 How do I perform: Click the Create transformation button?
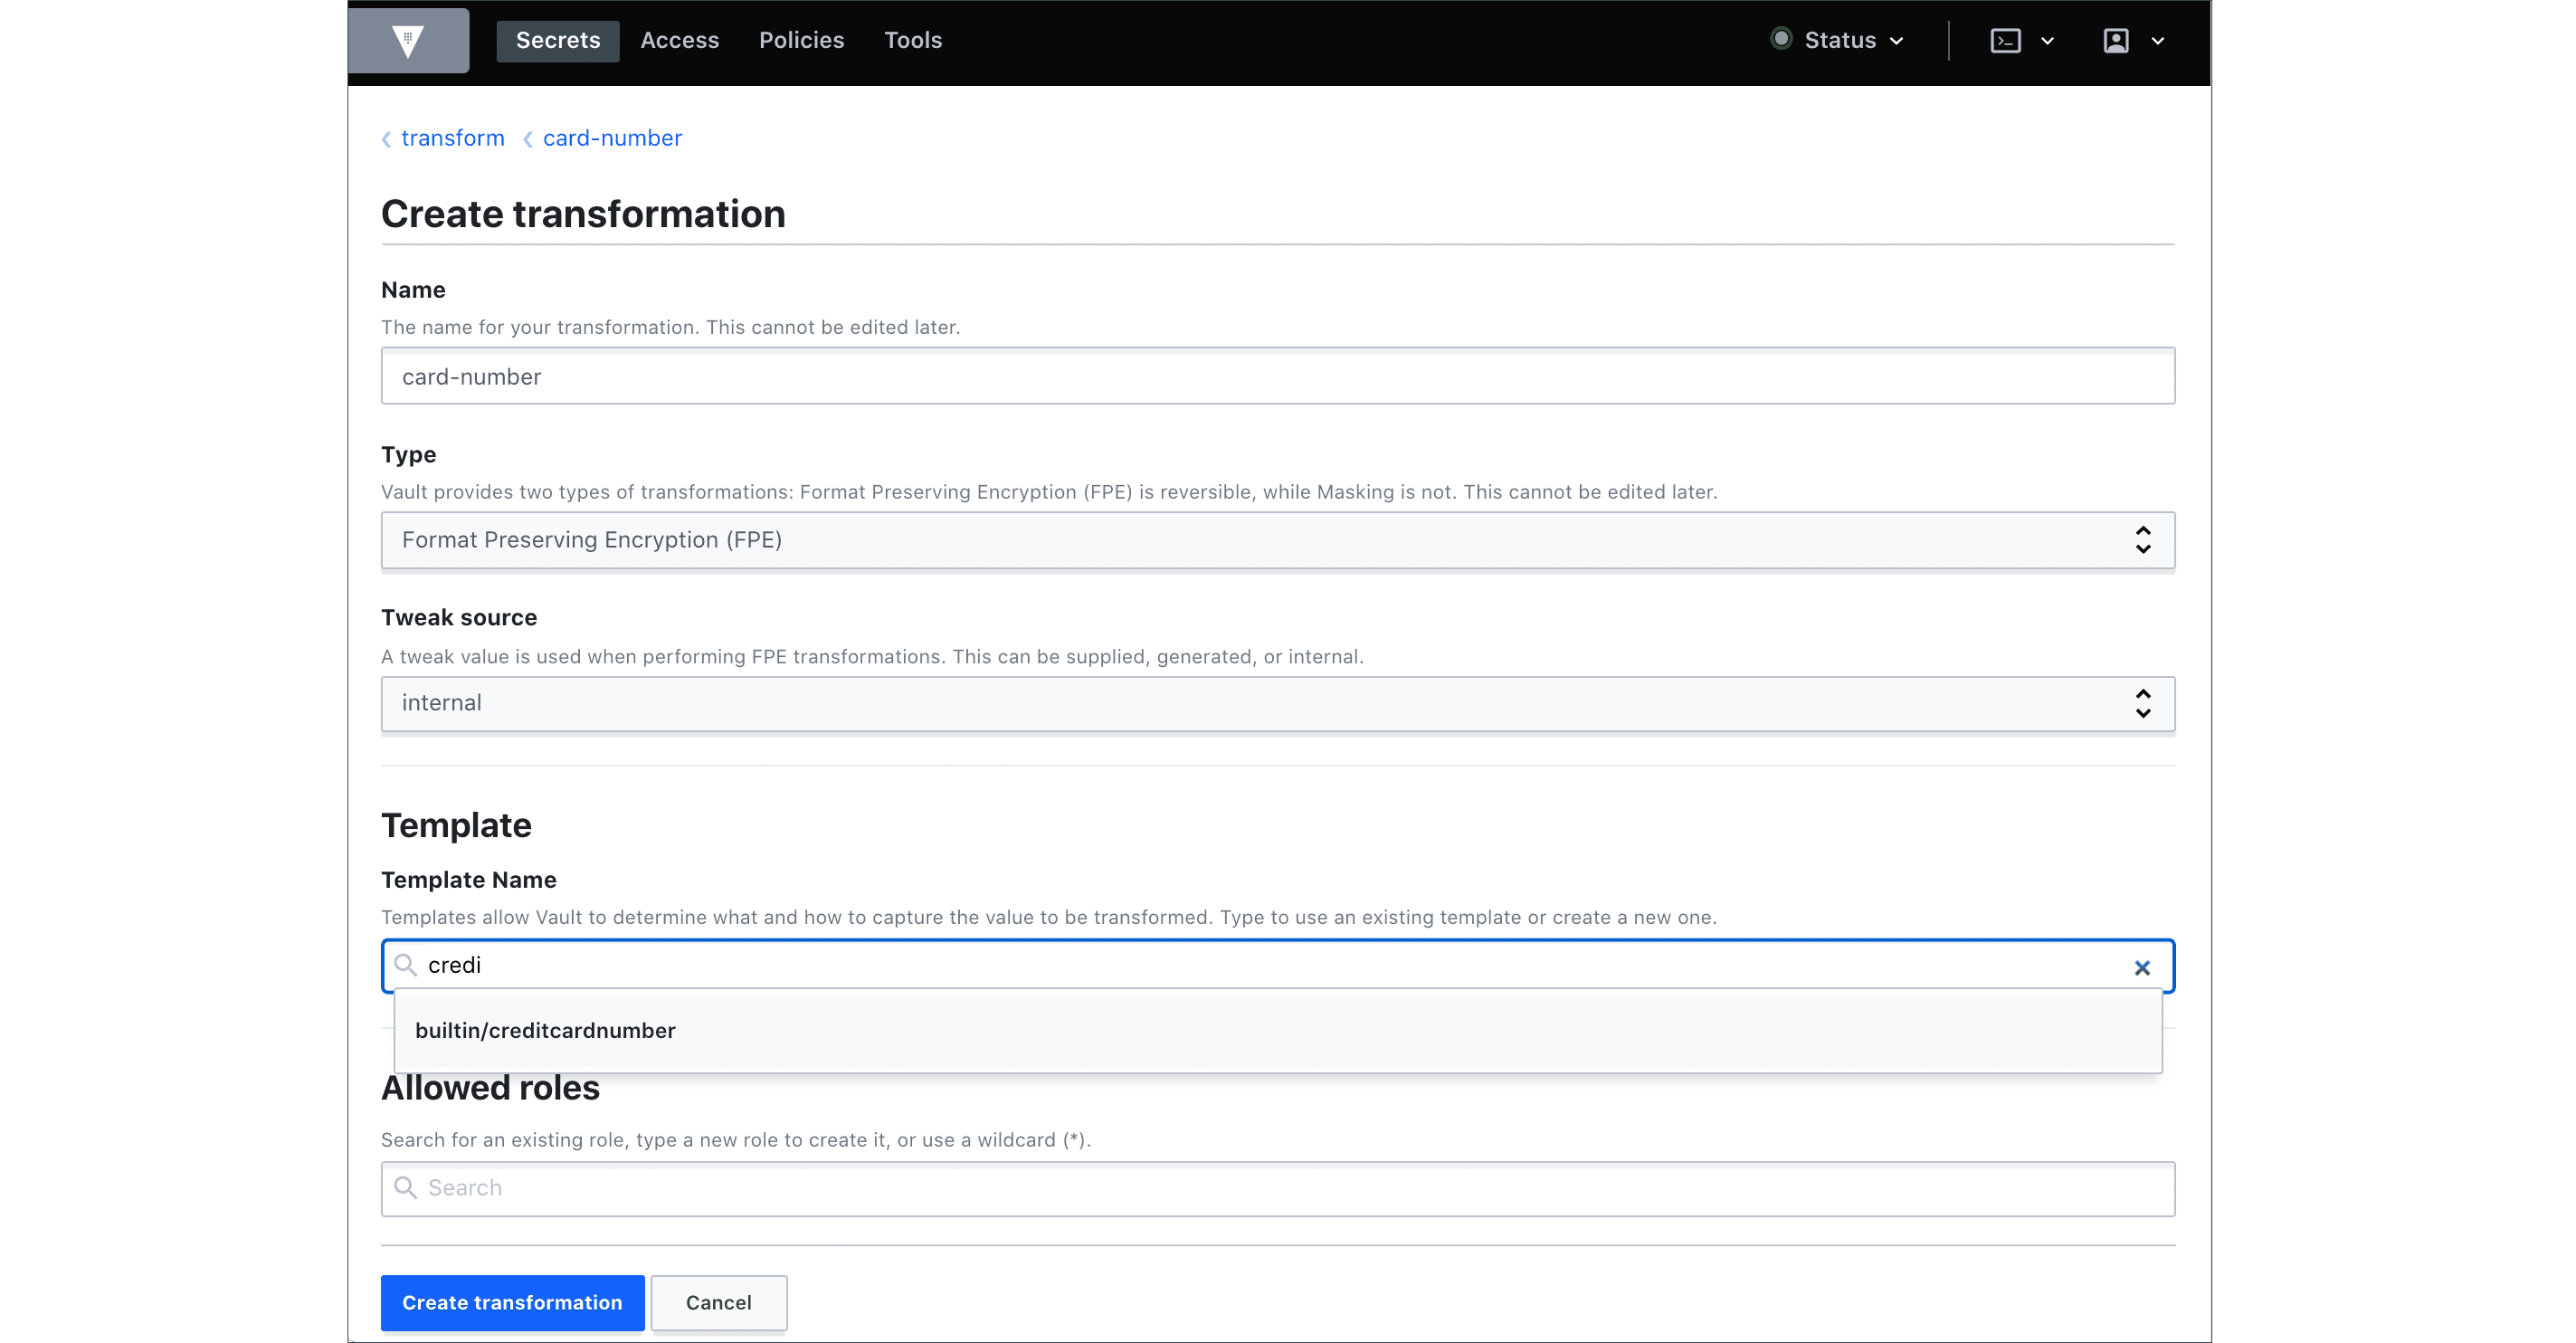(512, 1303)
